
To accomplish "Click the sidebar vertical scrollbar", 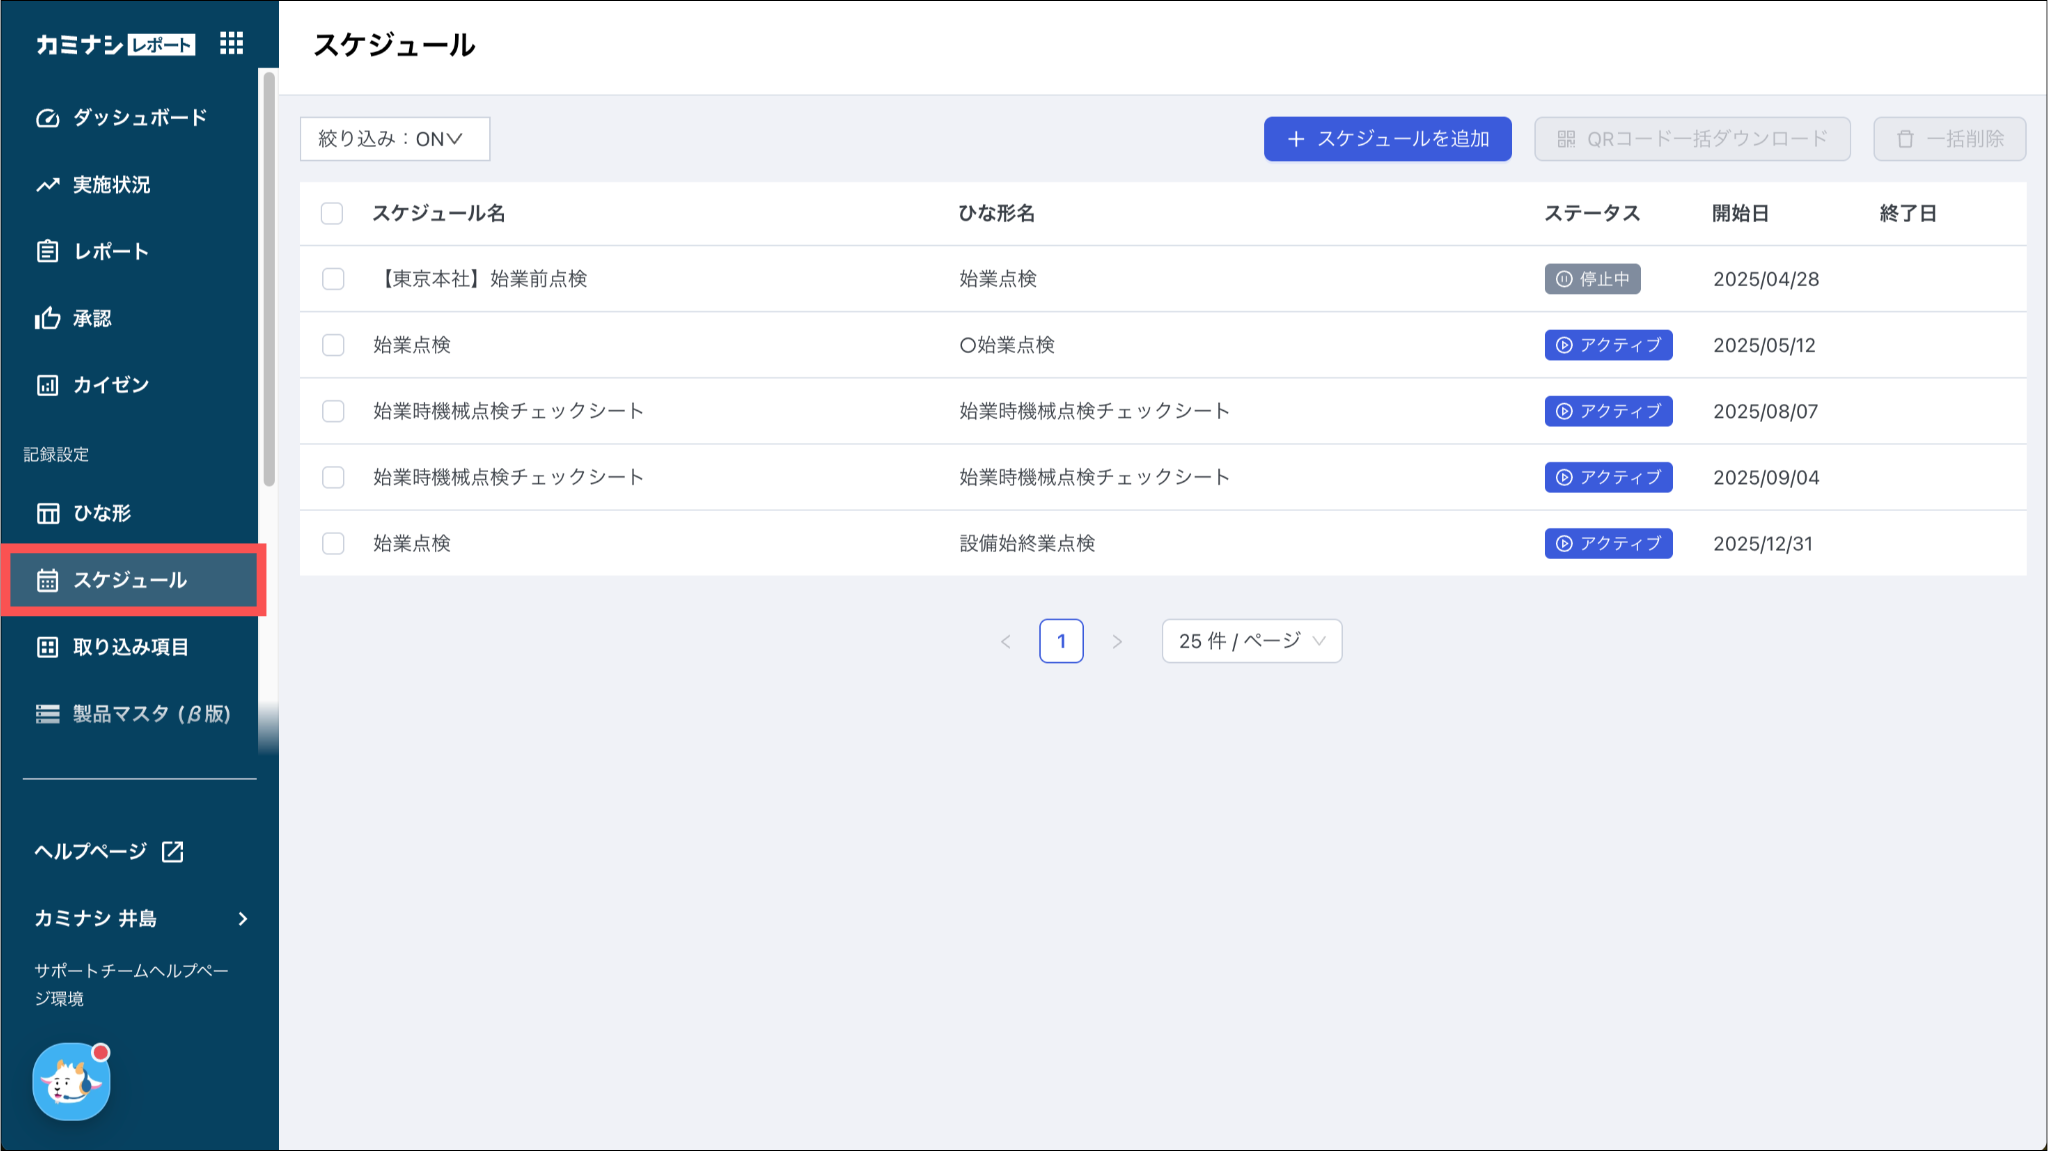I will click(268, 280).
